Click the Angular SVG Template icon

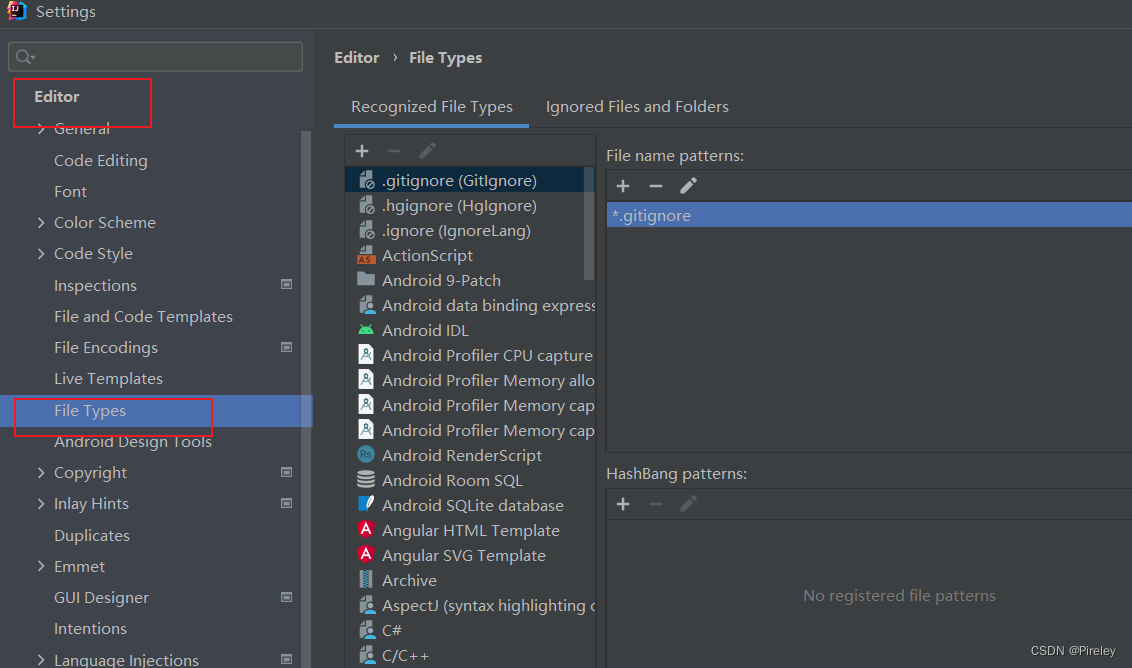click(366, 555)
